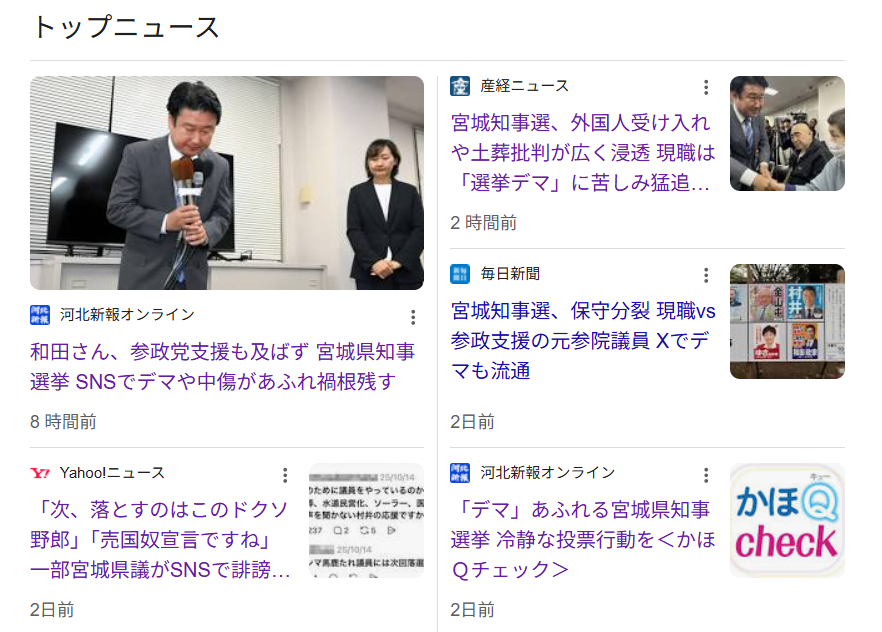
Task: Click the 産経ニュース source favicon
Action: pos(460,86)
